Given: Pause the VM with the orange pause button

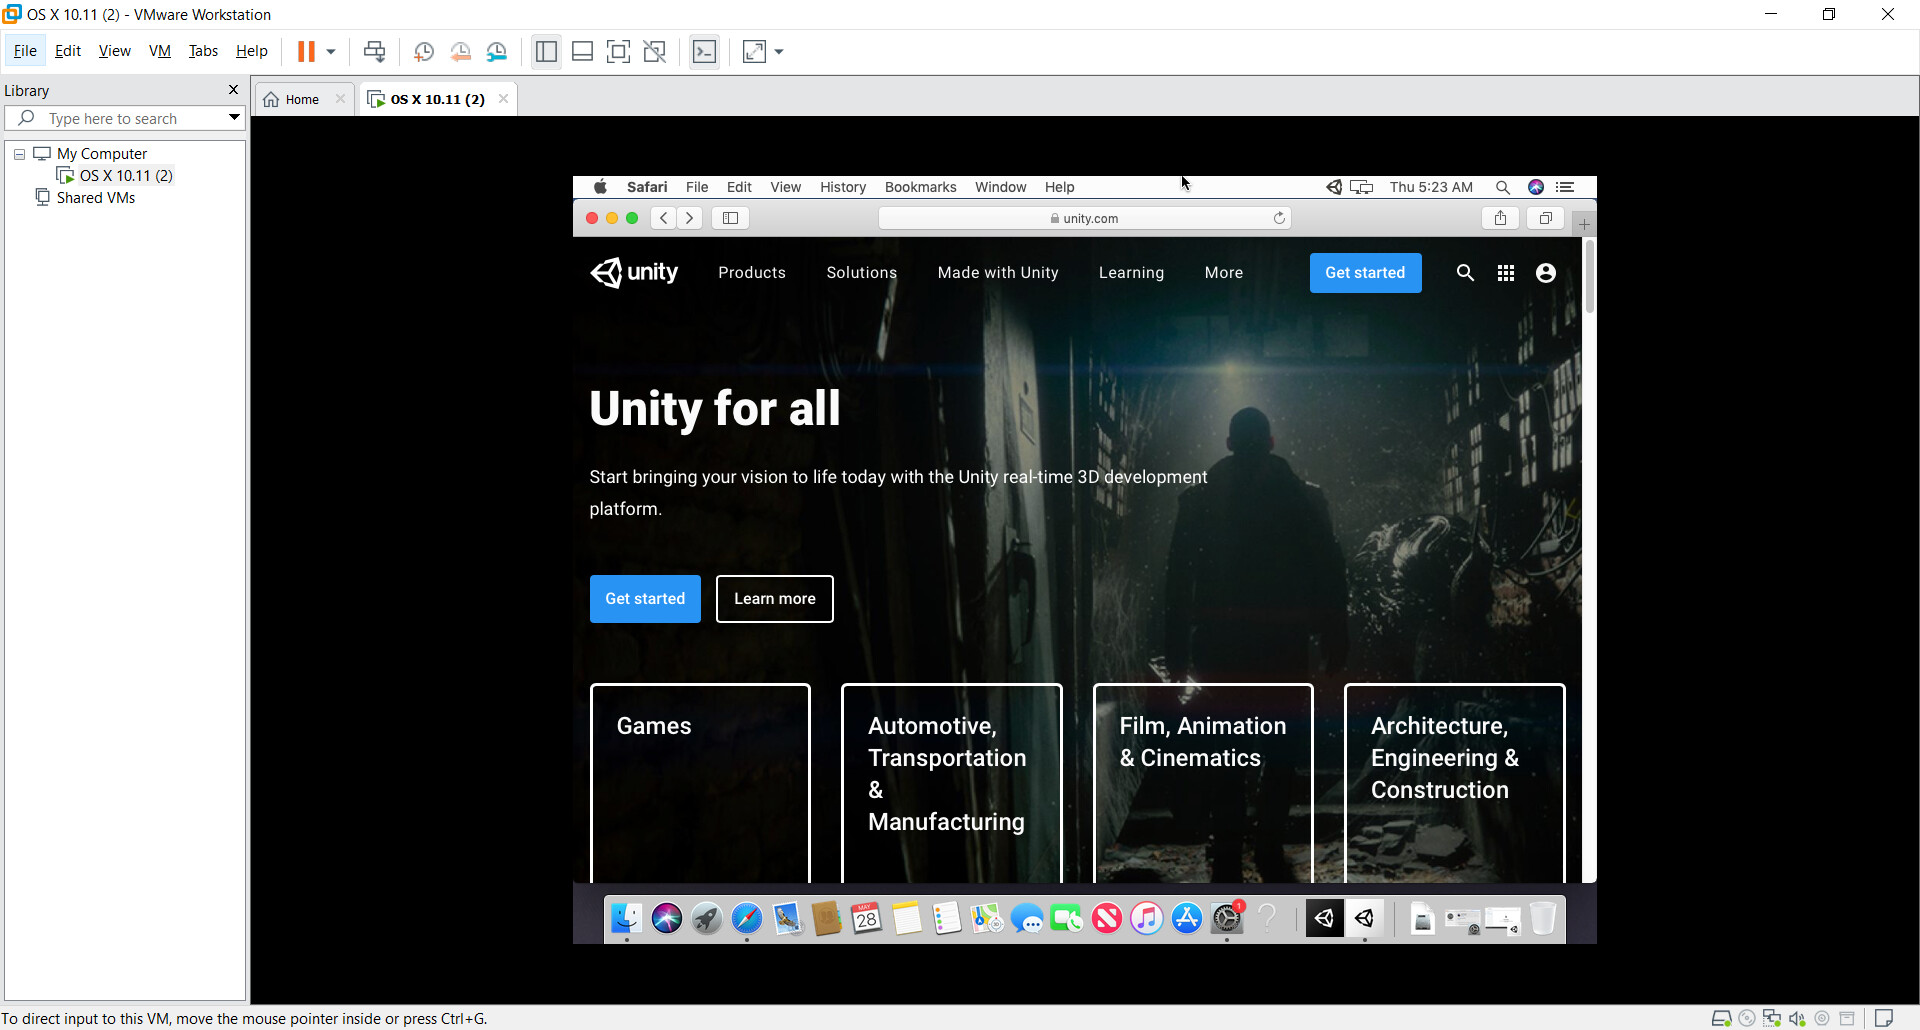Looking at the screenshot, I should tap(306, 52).
